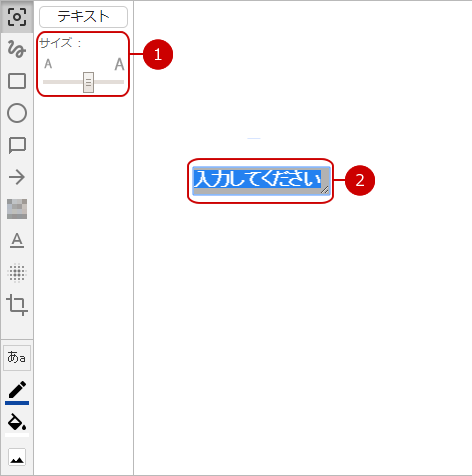472x476 pixels.
Task: Choose the rectangle shape tool
Action: coord(17,81)
